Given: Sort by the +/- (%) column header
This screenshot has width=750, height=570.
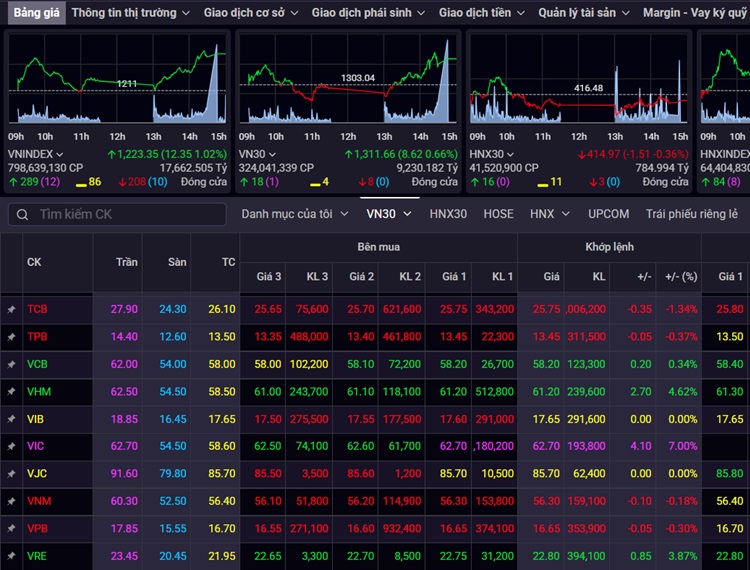Looking at the screenshot, I should (681, 276).
